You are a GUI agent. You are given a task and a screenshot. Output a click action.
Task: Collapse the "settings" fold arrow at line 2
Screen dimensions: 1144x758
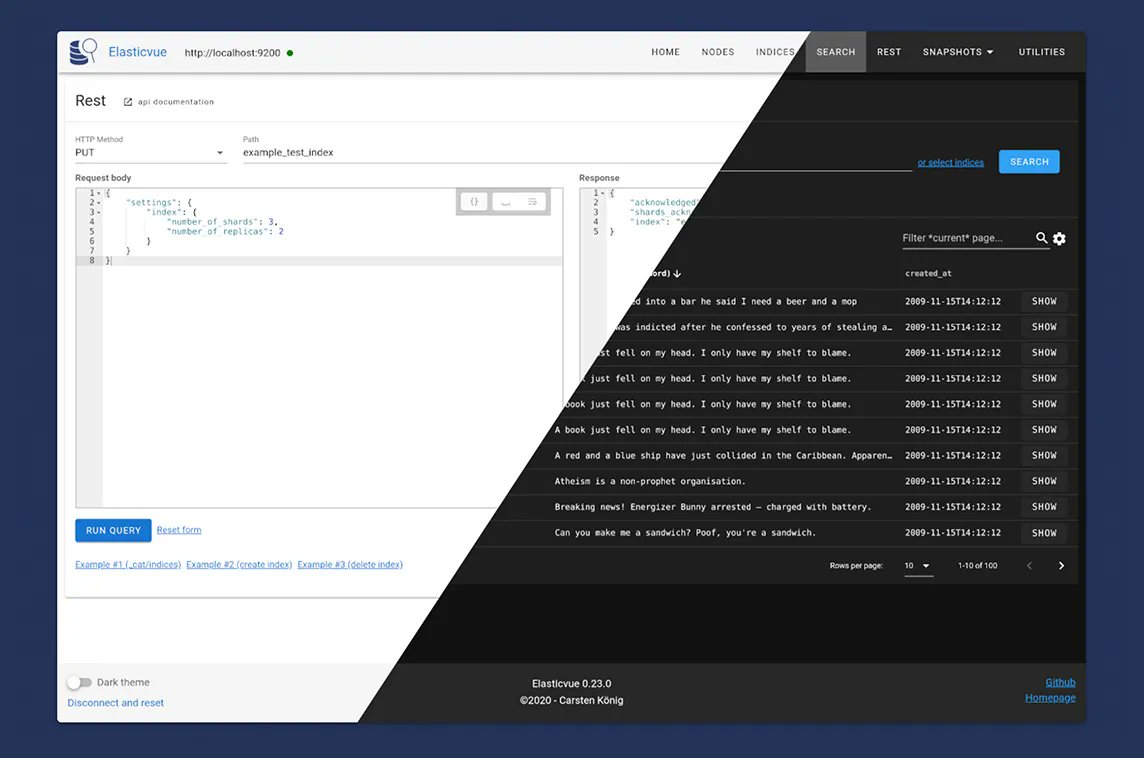pos(98,203)
